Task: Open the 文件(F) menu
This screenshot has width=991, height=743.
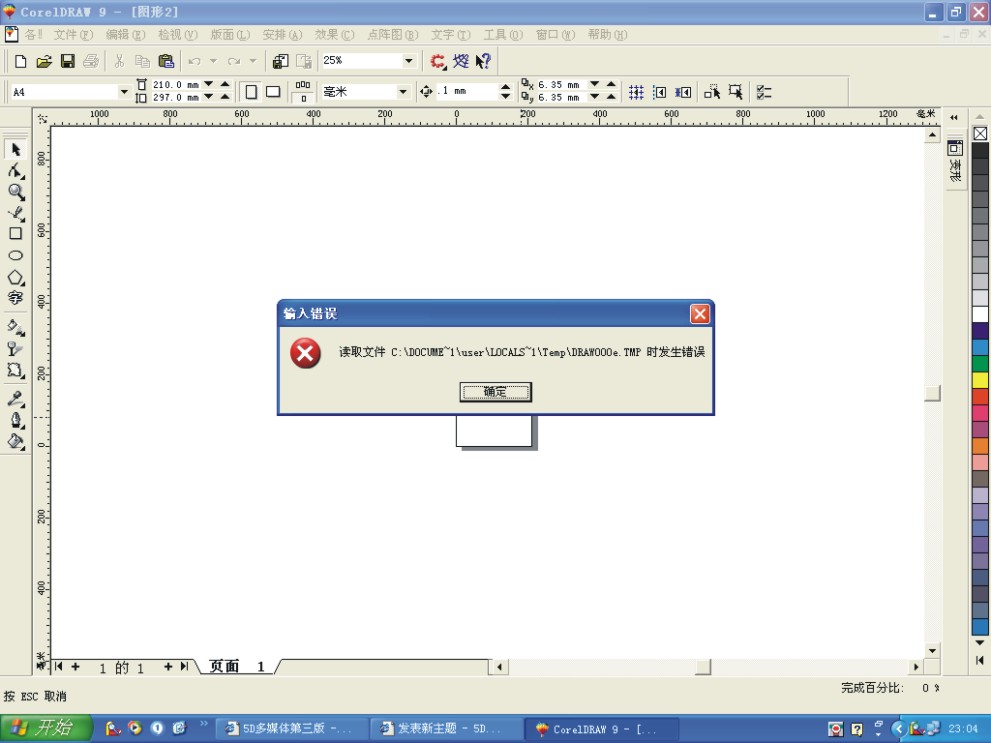Action: tap(73, 35)
